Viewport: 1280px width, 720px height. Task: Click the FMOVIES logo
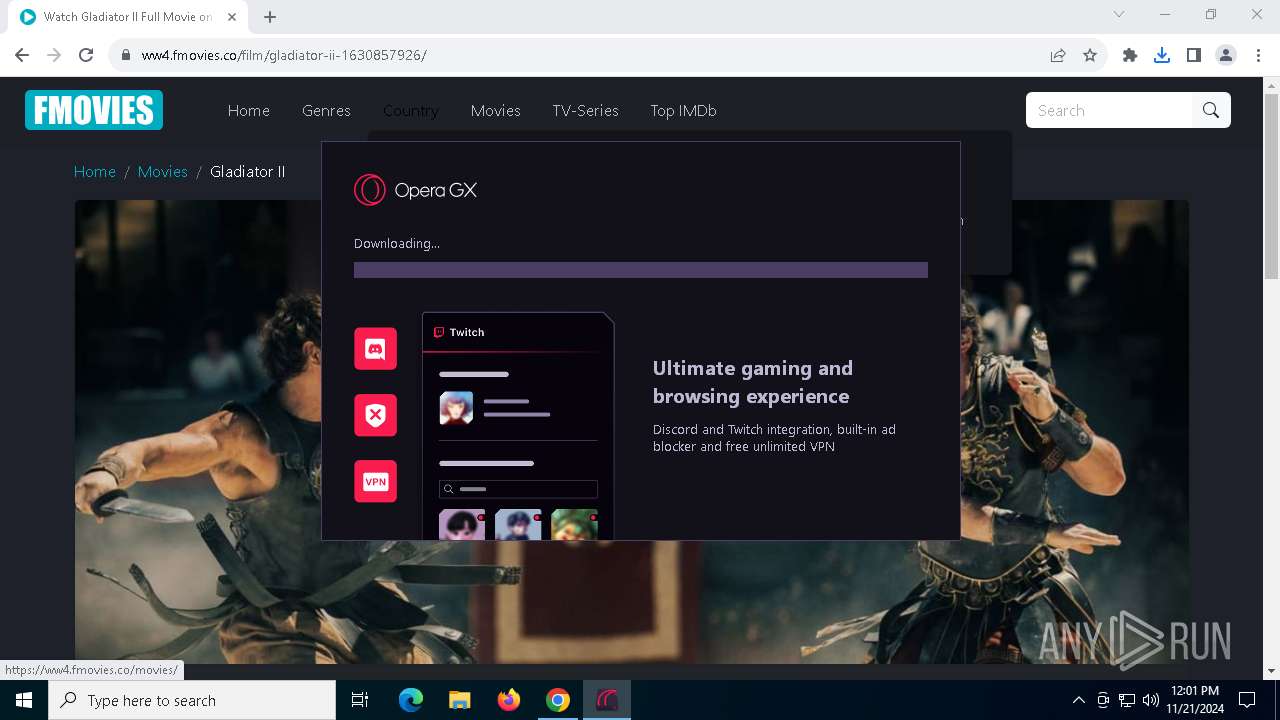coord(94,110)
